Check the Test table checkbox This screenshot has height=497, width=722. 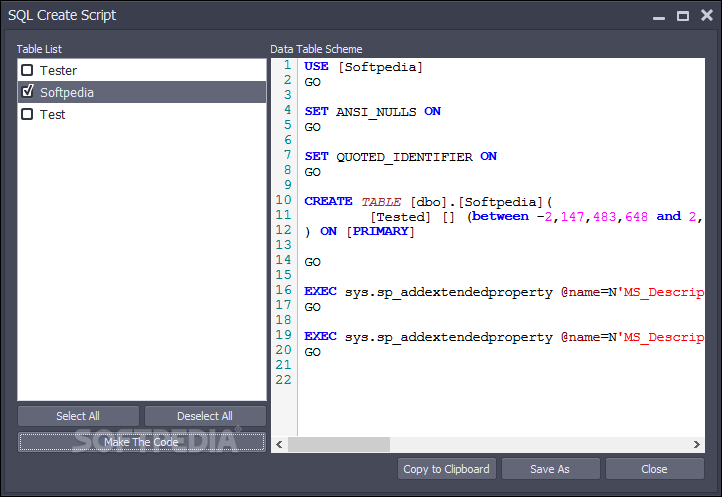27,114
